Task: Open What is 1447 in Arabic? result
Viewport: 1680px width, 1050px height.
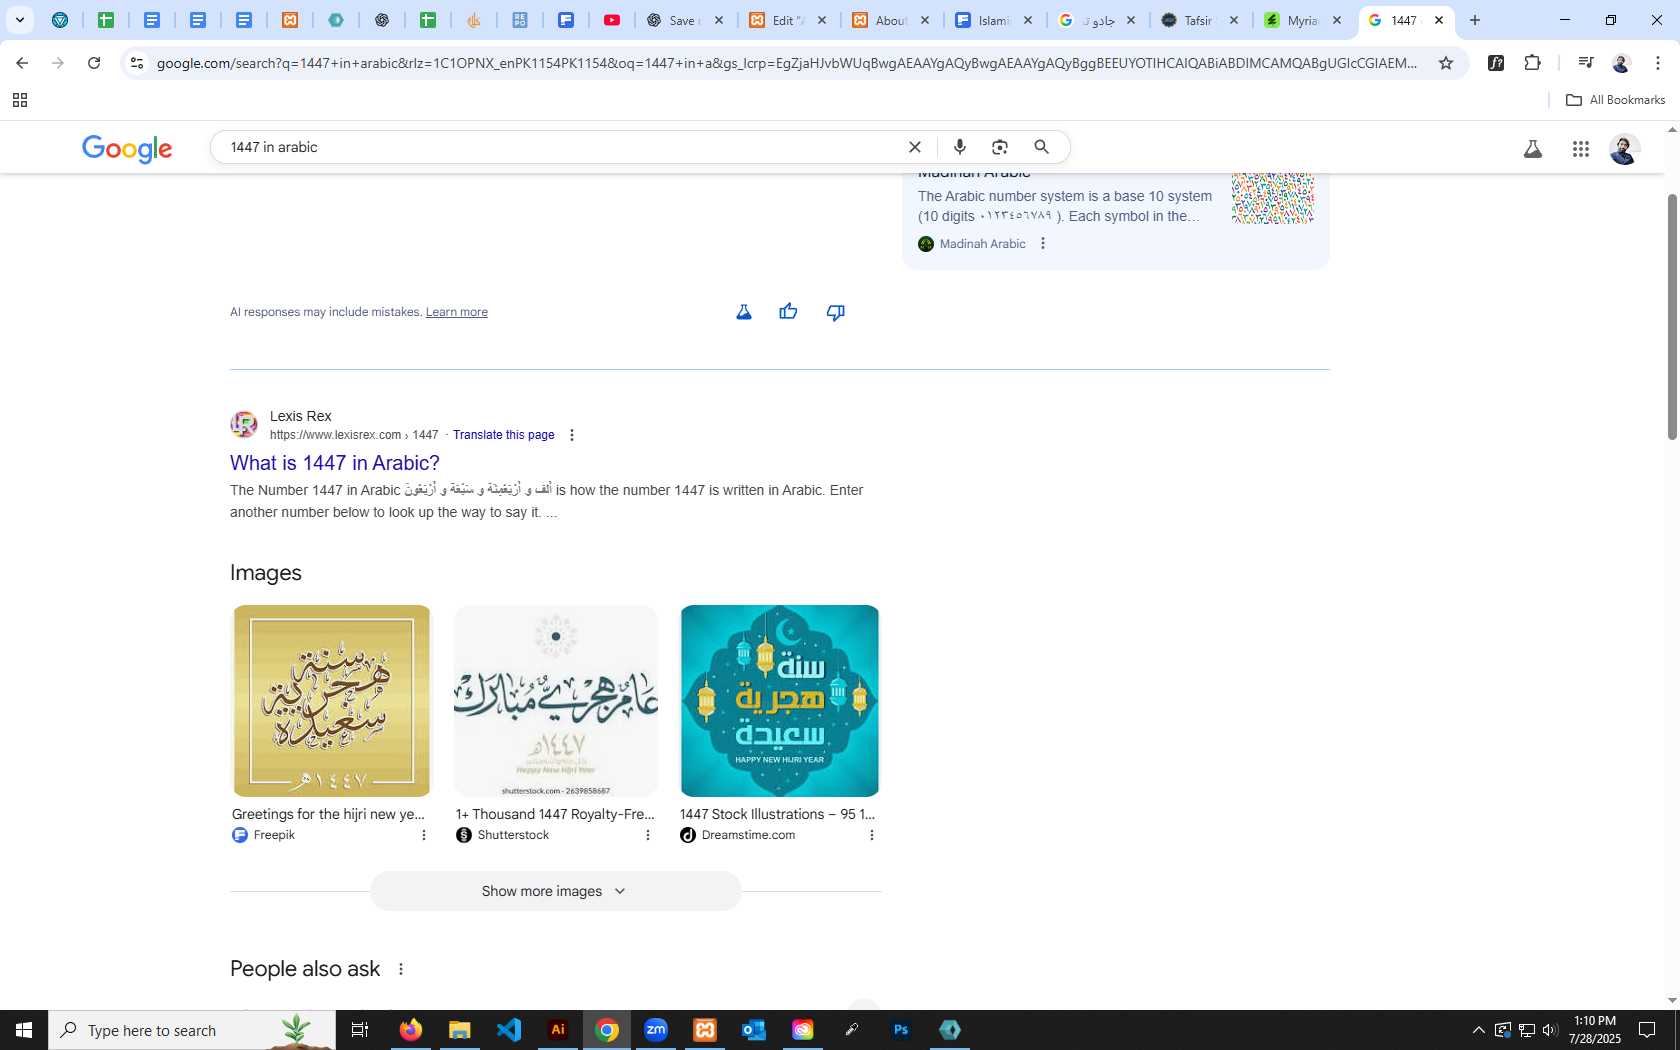Action: 335,463
